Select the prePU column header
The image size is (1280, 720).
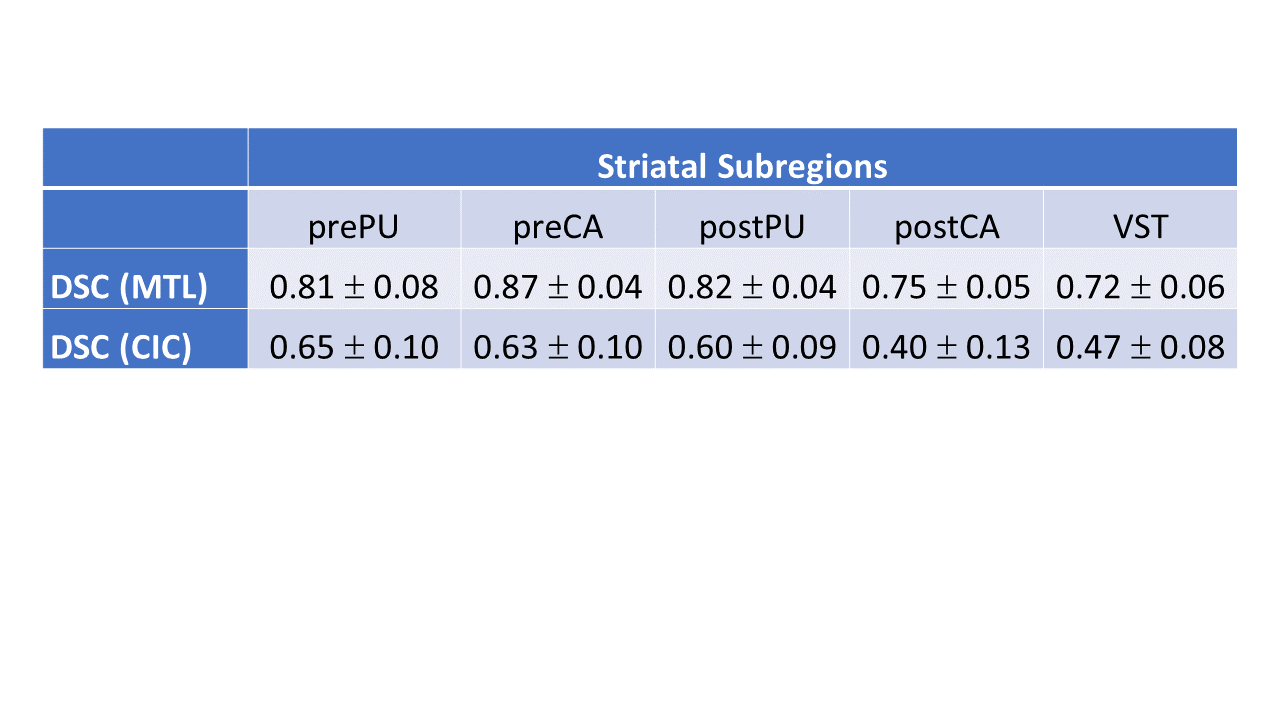pos(354,227)
